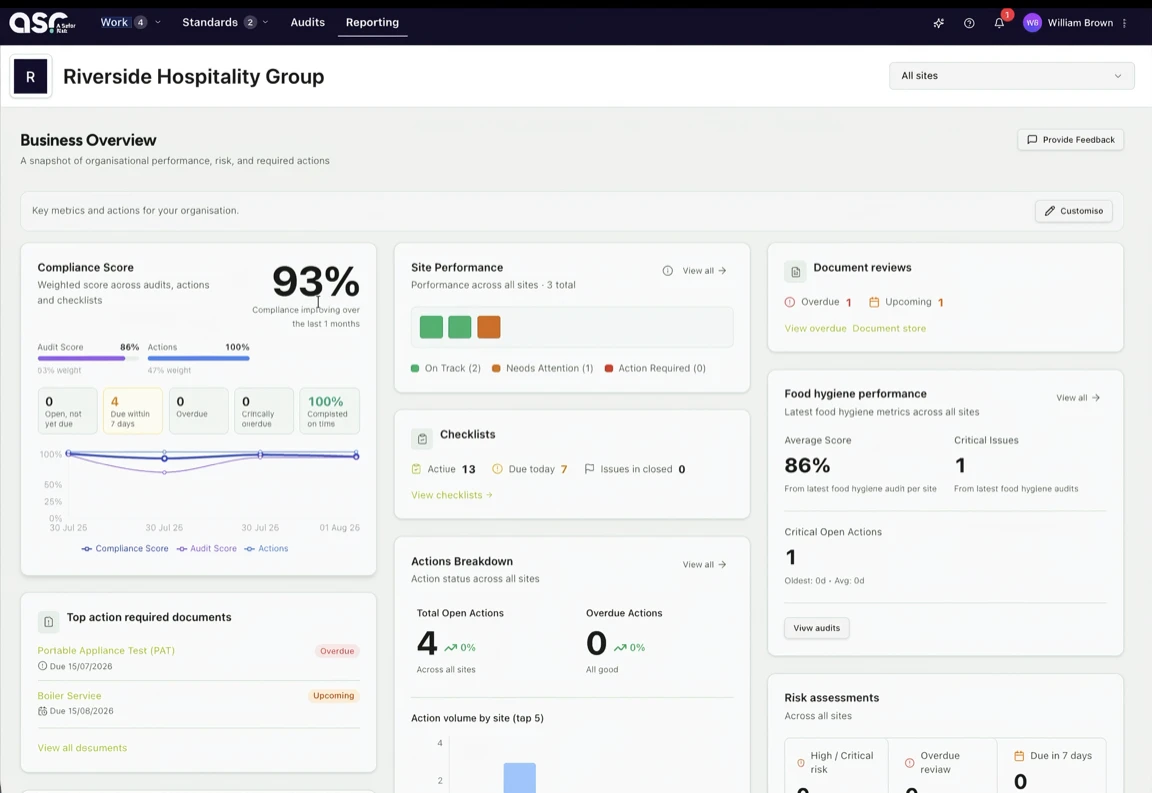Click the Overdue review icon

(910, 762)
